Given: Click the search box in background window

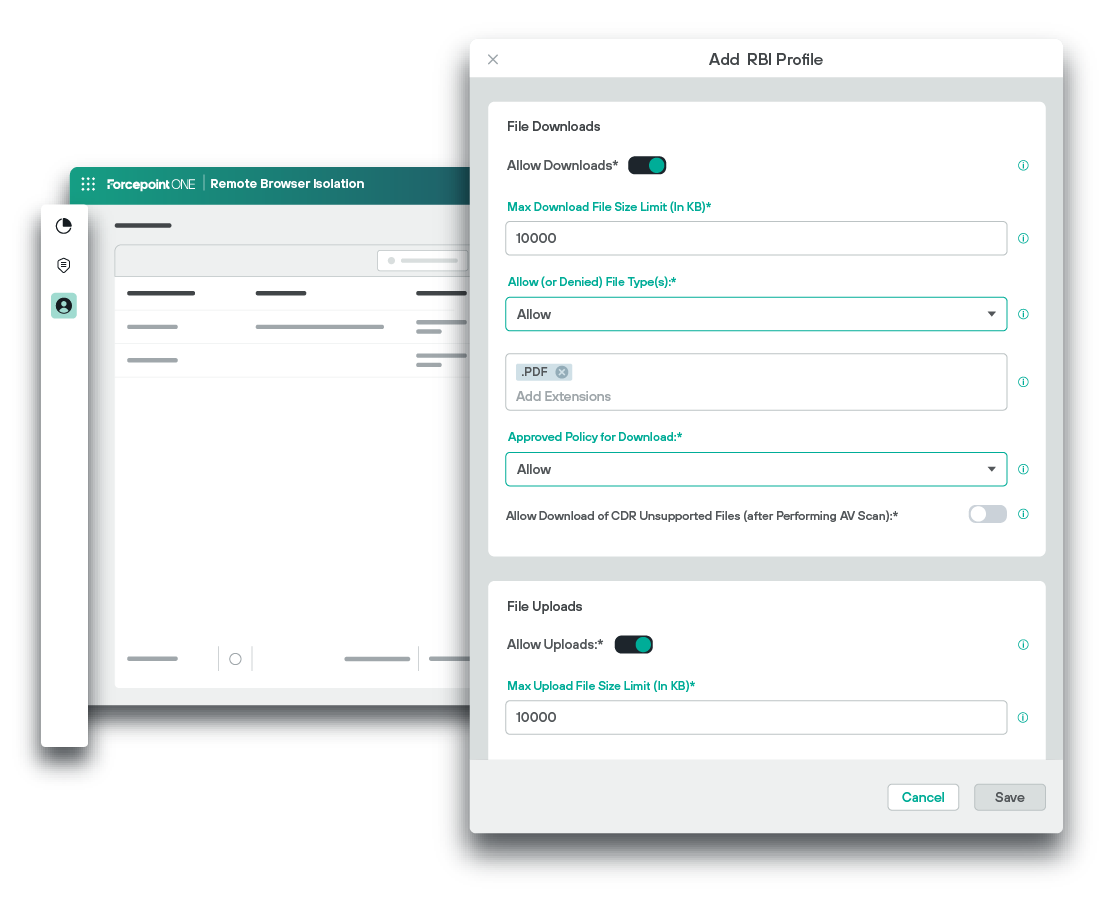Looking at the screenshot, I should [423, 261].
